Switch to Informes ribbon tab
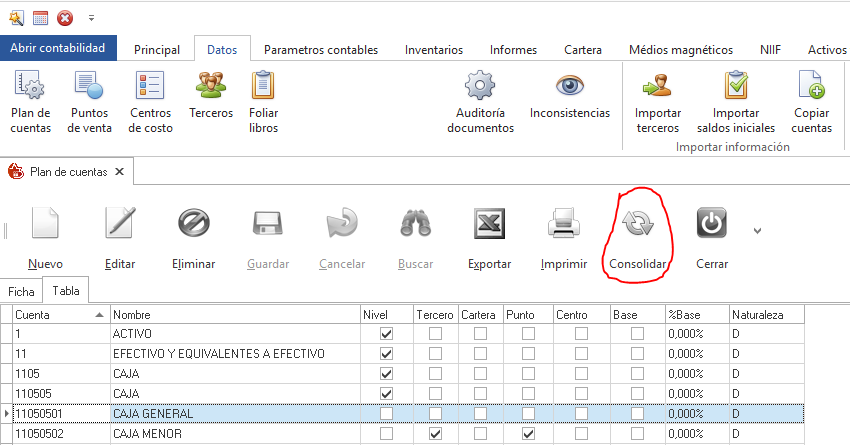The height and width of the screenshot is (445, 850). (513, 49)
